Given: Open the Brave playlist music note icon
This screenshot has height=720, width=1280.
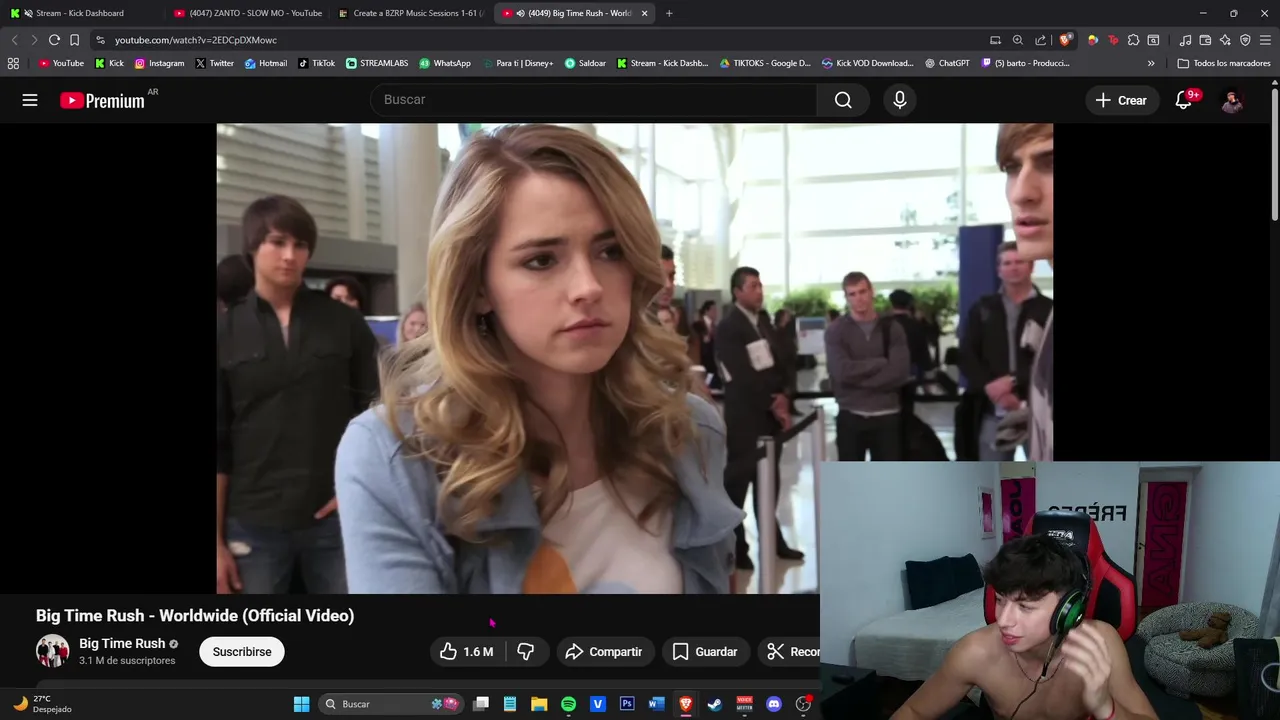Looking at the screenshot, I should [1186, 40].
